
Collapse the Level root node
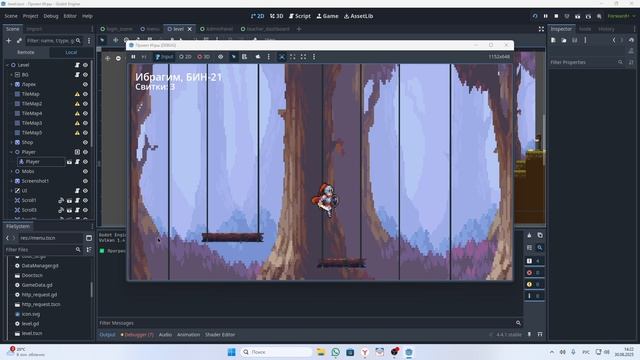tap(7, 65)
